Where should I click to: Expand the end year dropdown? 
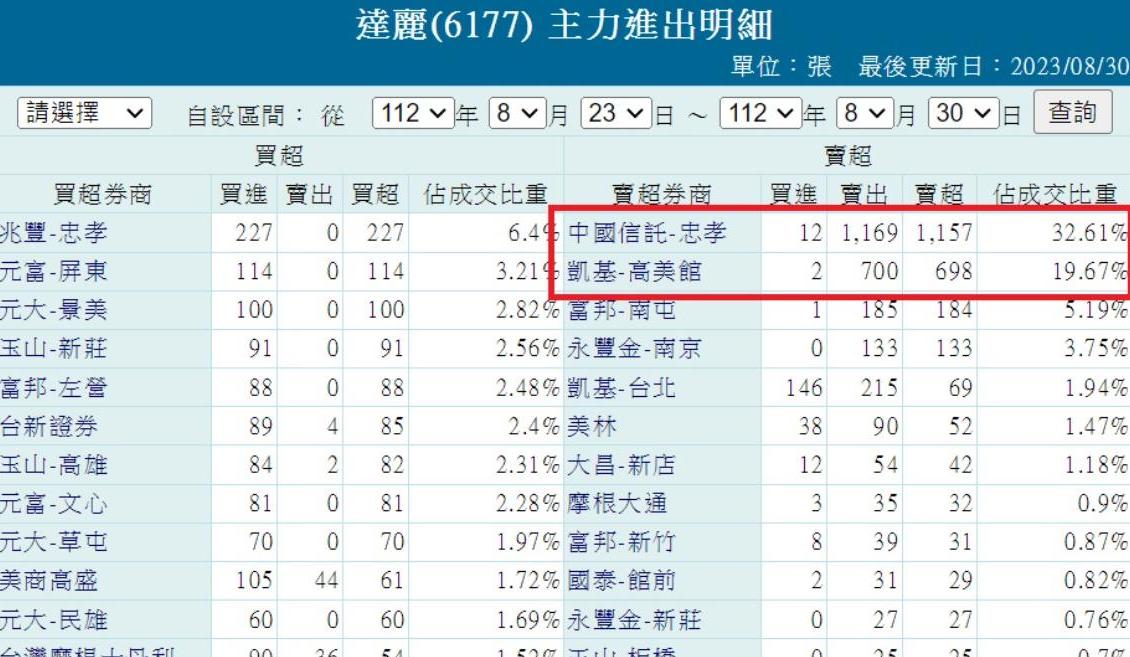click(760, 113)
